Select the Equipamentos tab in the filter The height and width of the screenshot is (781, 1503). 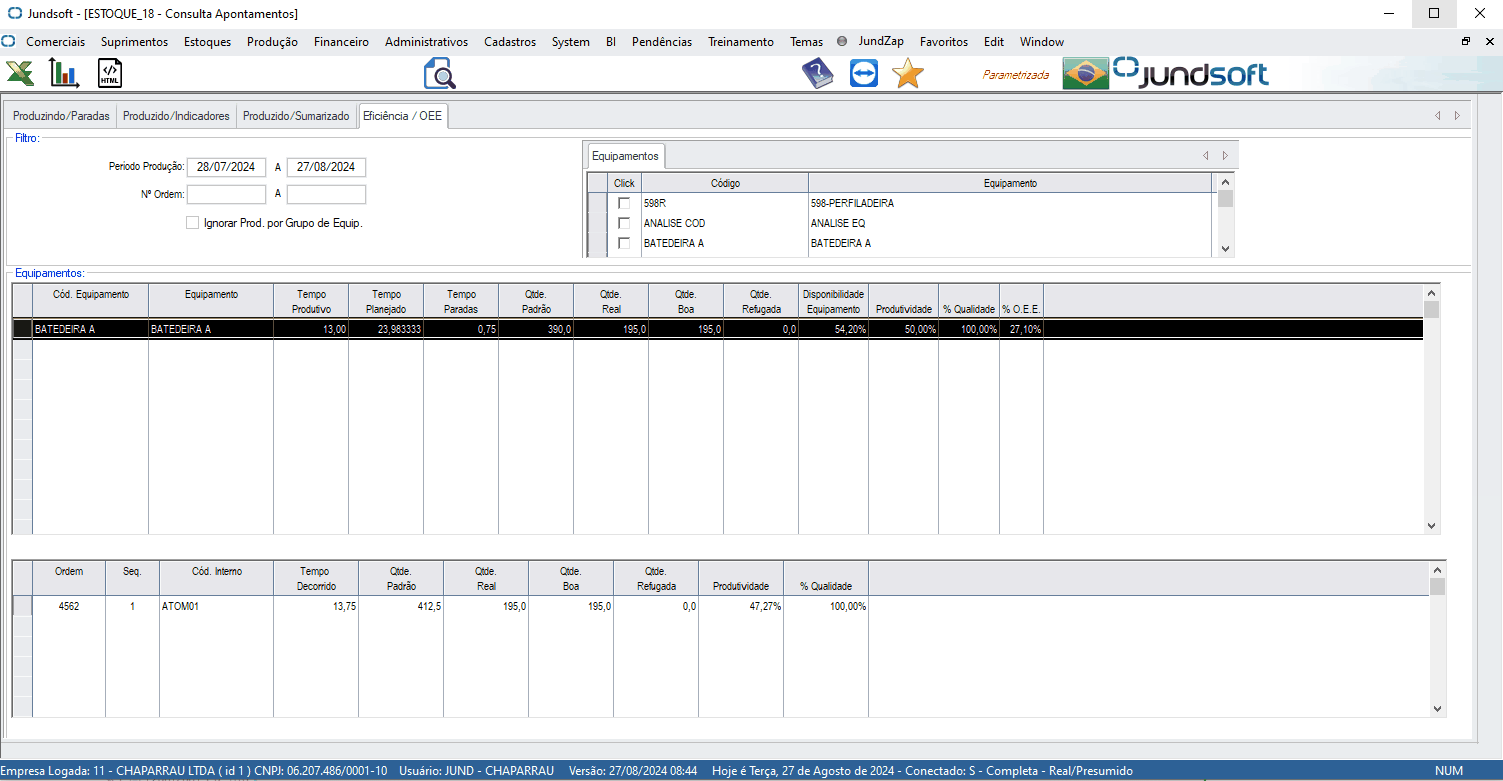[625, 156]
